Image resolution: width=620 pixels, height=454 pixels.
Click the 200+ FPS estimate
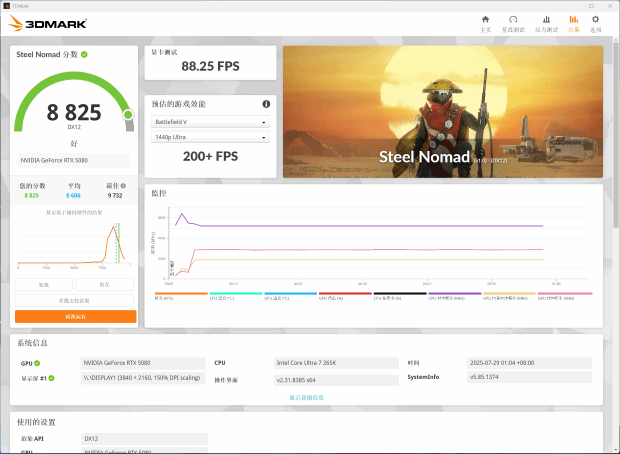pyautogui.click(x=210, y=156)
